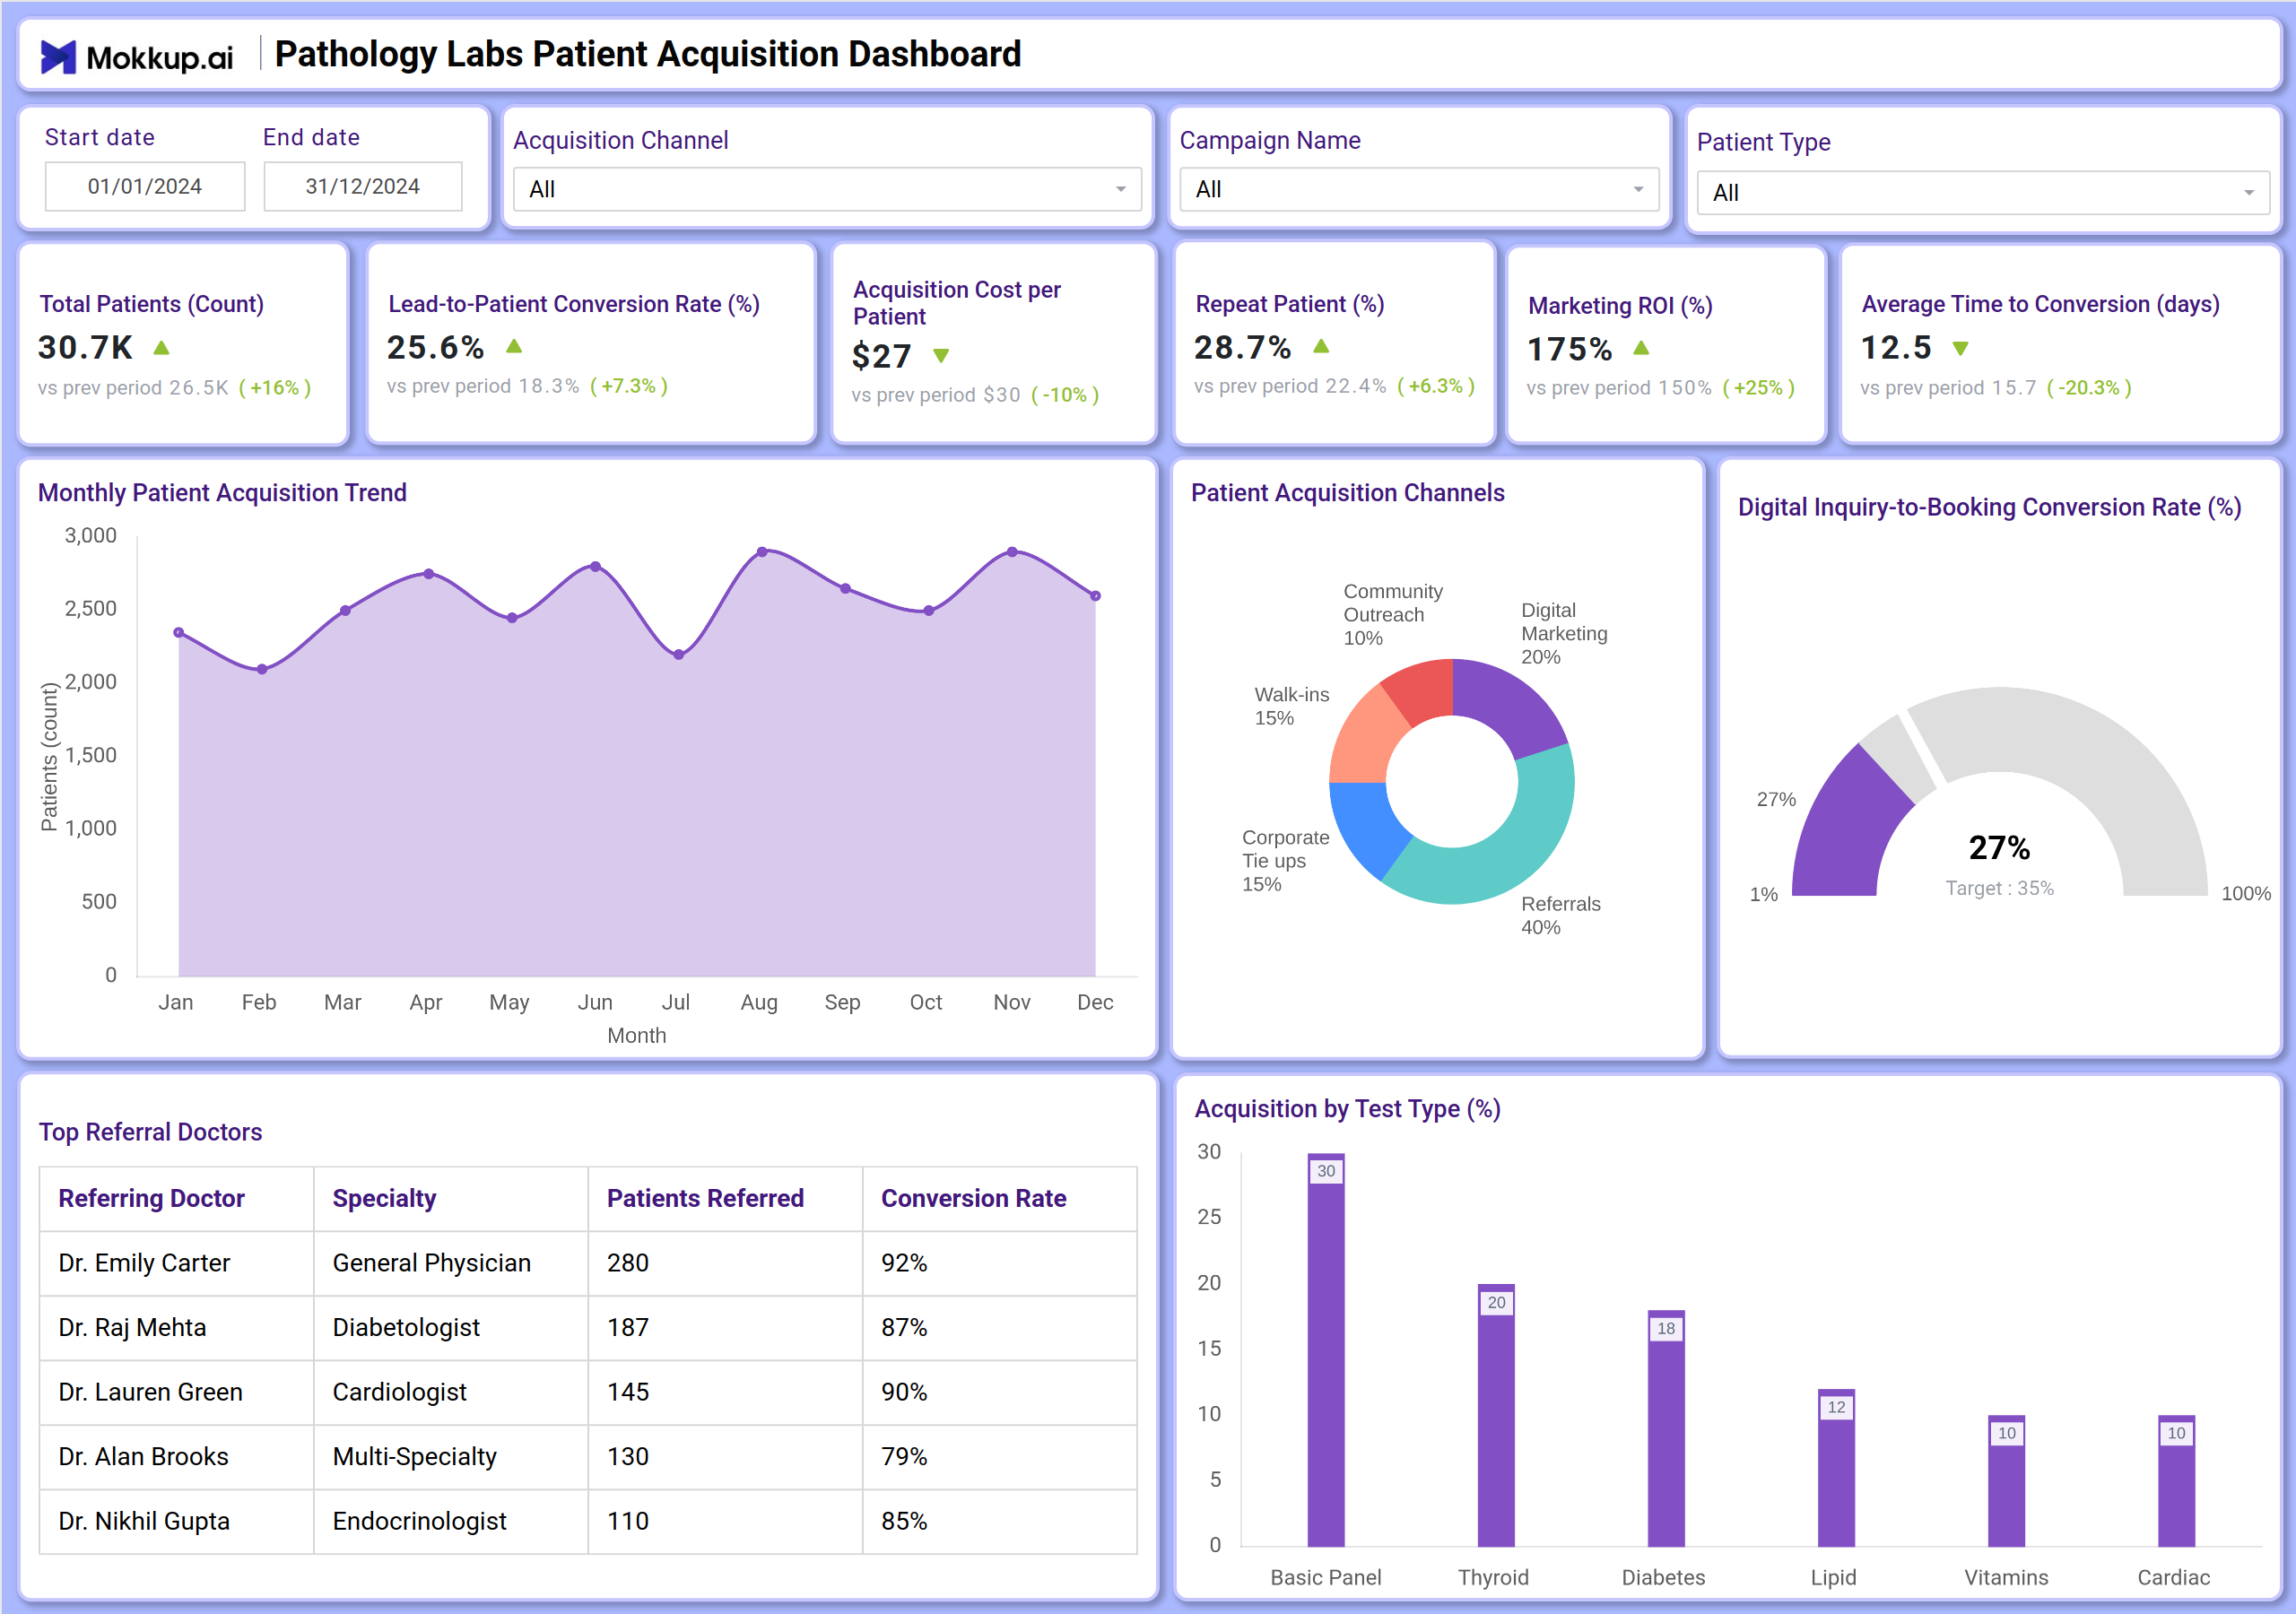This screenshot has height=1614, width=2296.
Task: Click the Diabetes bar
Action: point(1666,1428)
